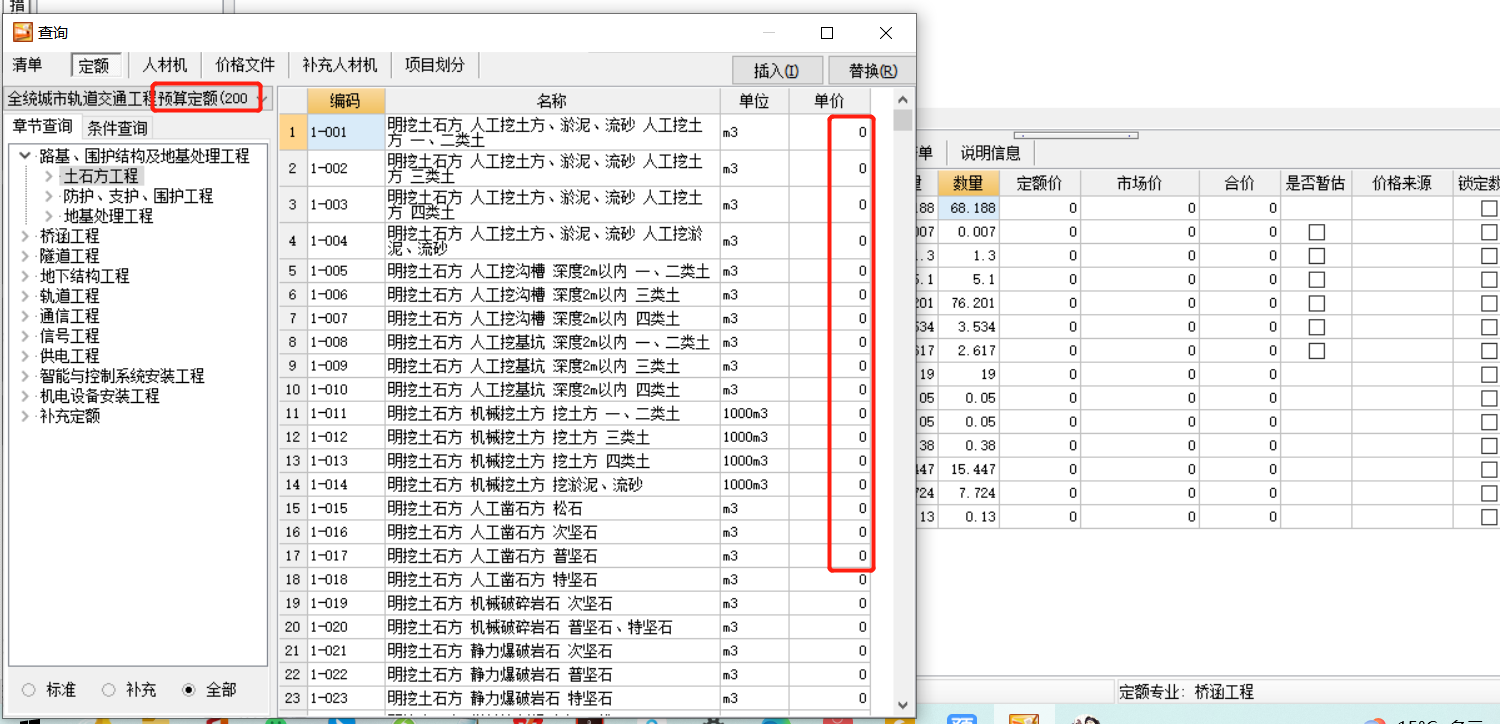Expand the 供电工程 node arrow

pos(25,356)
